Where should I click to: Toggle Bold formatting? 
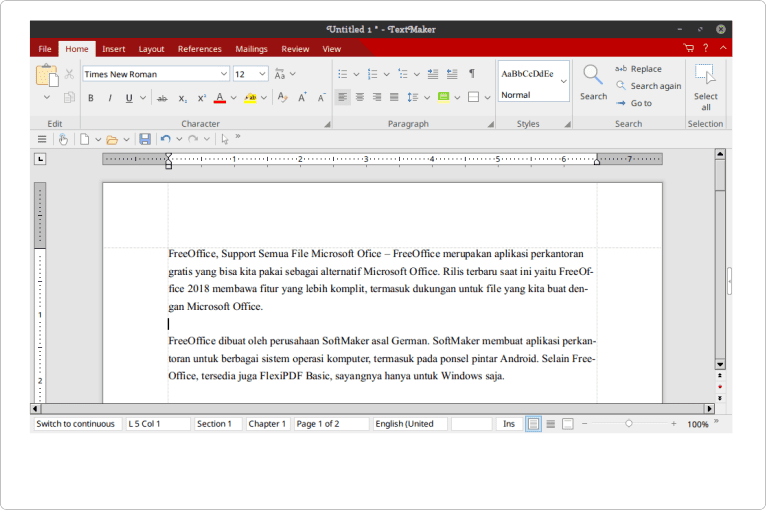click(x=91, y=98)
